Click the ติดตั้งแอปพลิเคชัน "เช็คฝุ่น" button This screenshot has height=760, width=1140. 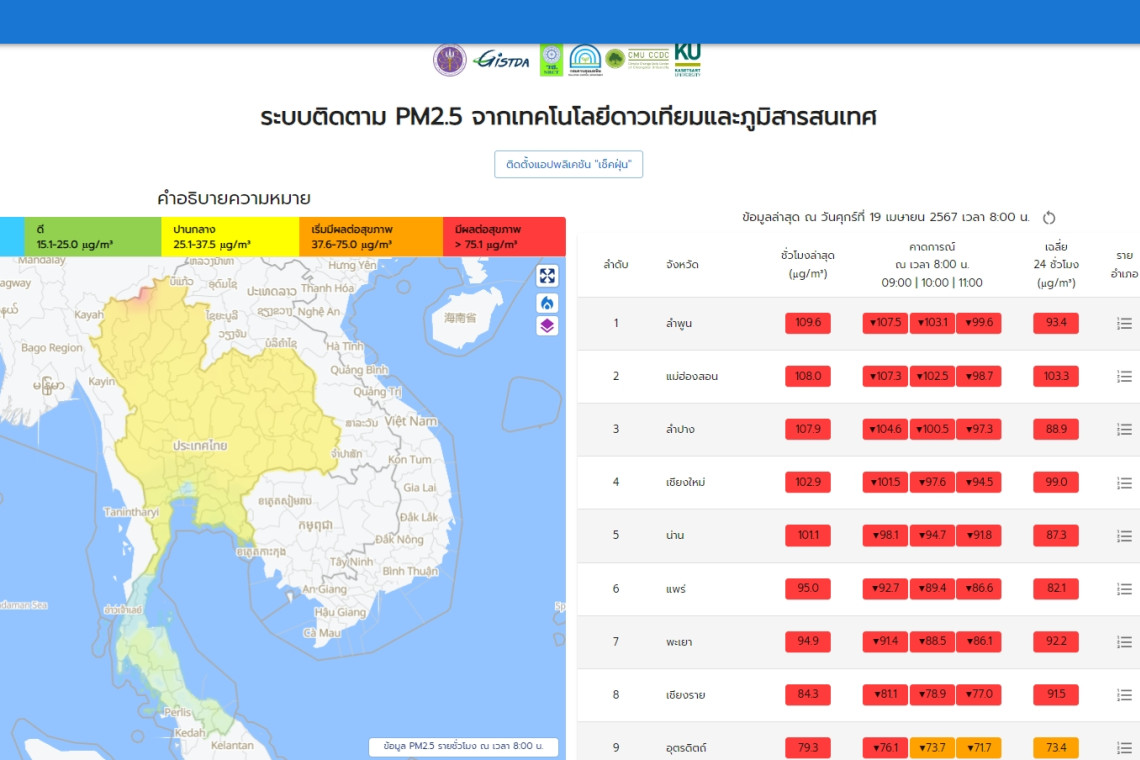[568, 164]
